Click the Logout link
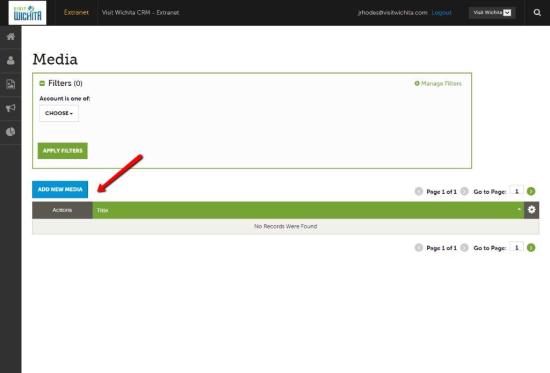Viewport: 550px width, 373px height. pyautogui.click(x=441, y=13)
